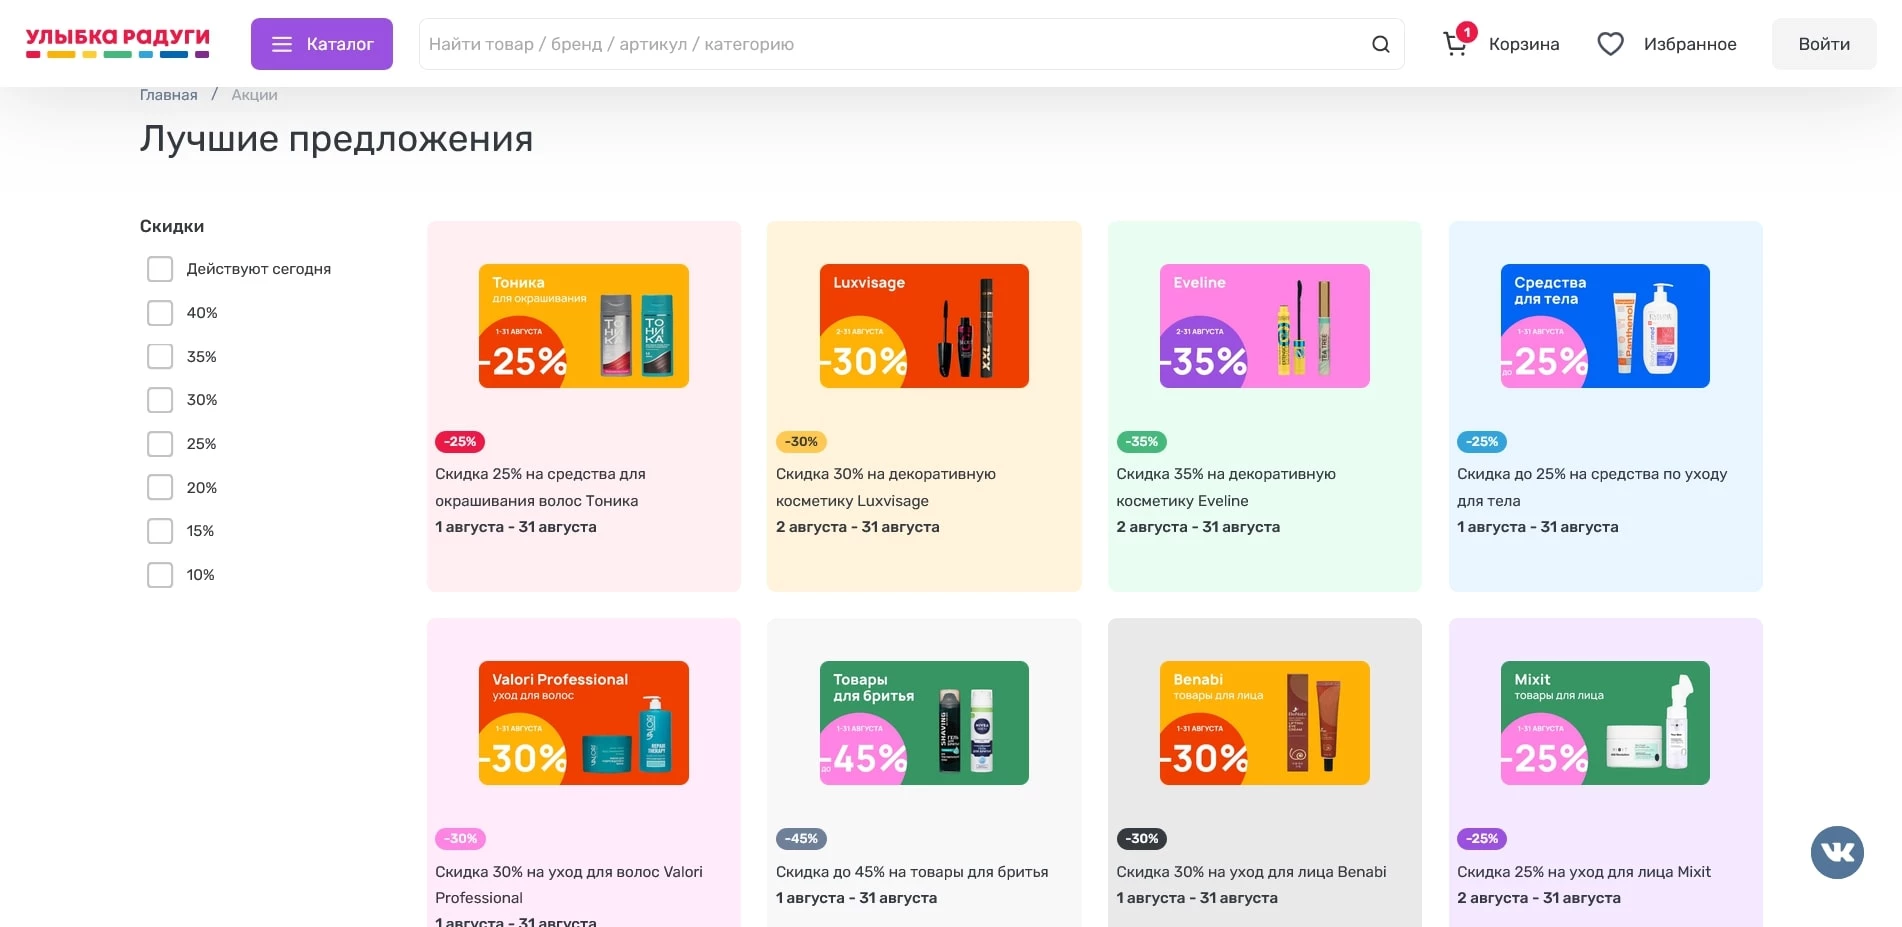Click the Войти button
The image size is (1902, 927).
[x=1823, y=44]
